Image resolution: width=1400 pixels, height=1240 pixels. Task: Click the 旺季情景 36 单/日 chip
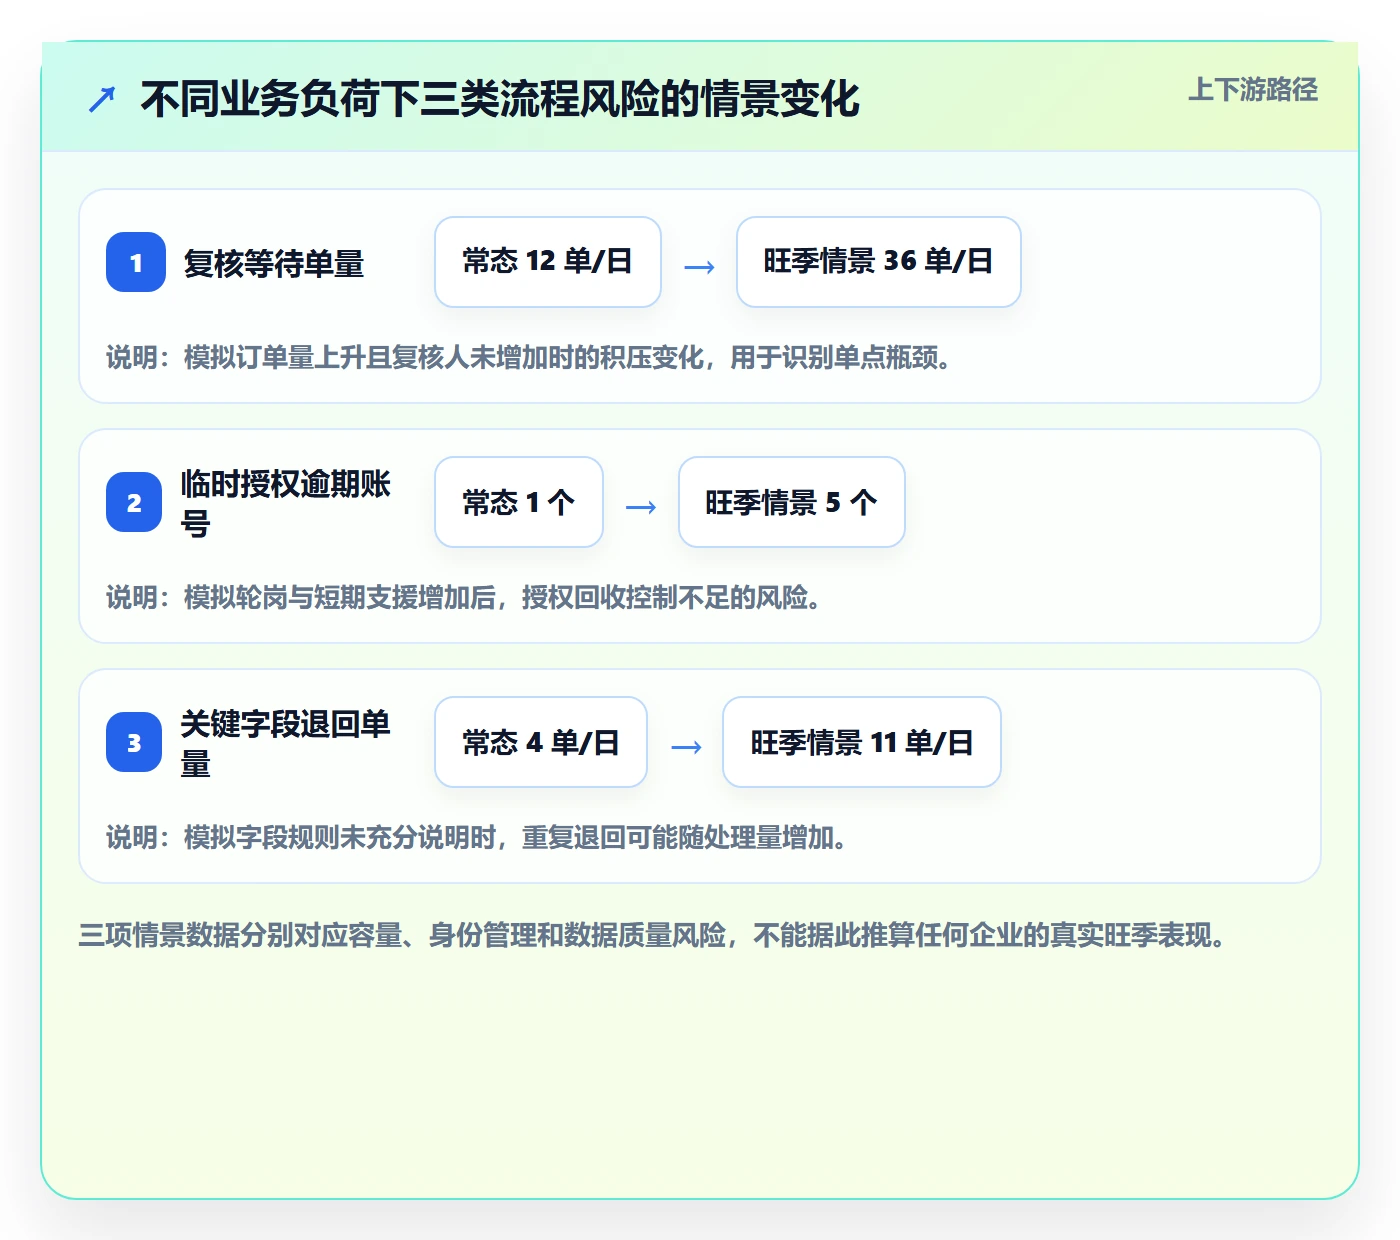tap(879, 262)
